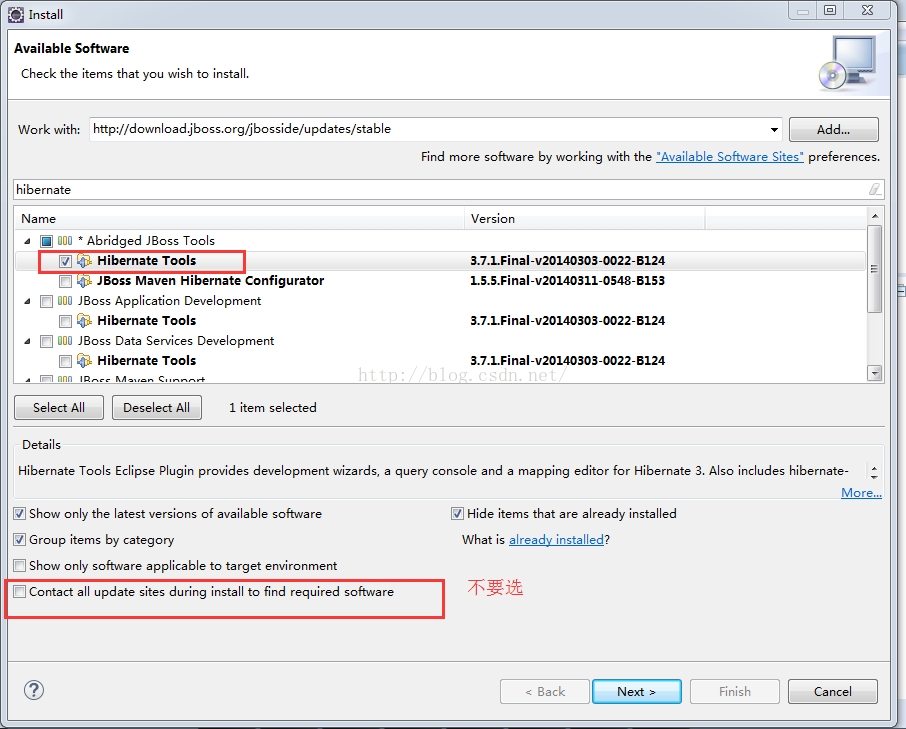Click the Deselect All button
The image size is (906, 729).
coord(157,408)
